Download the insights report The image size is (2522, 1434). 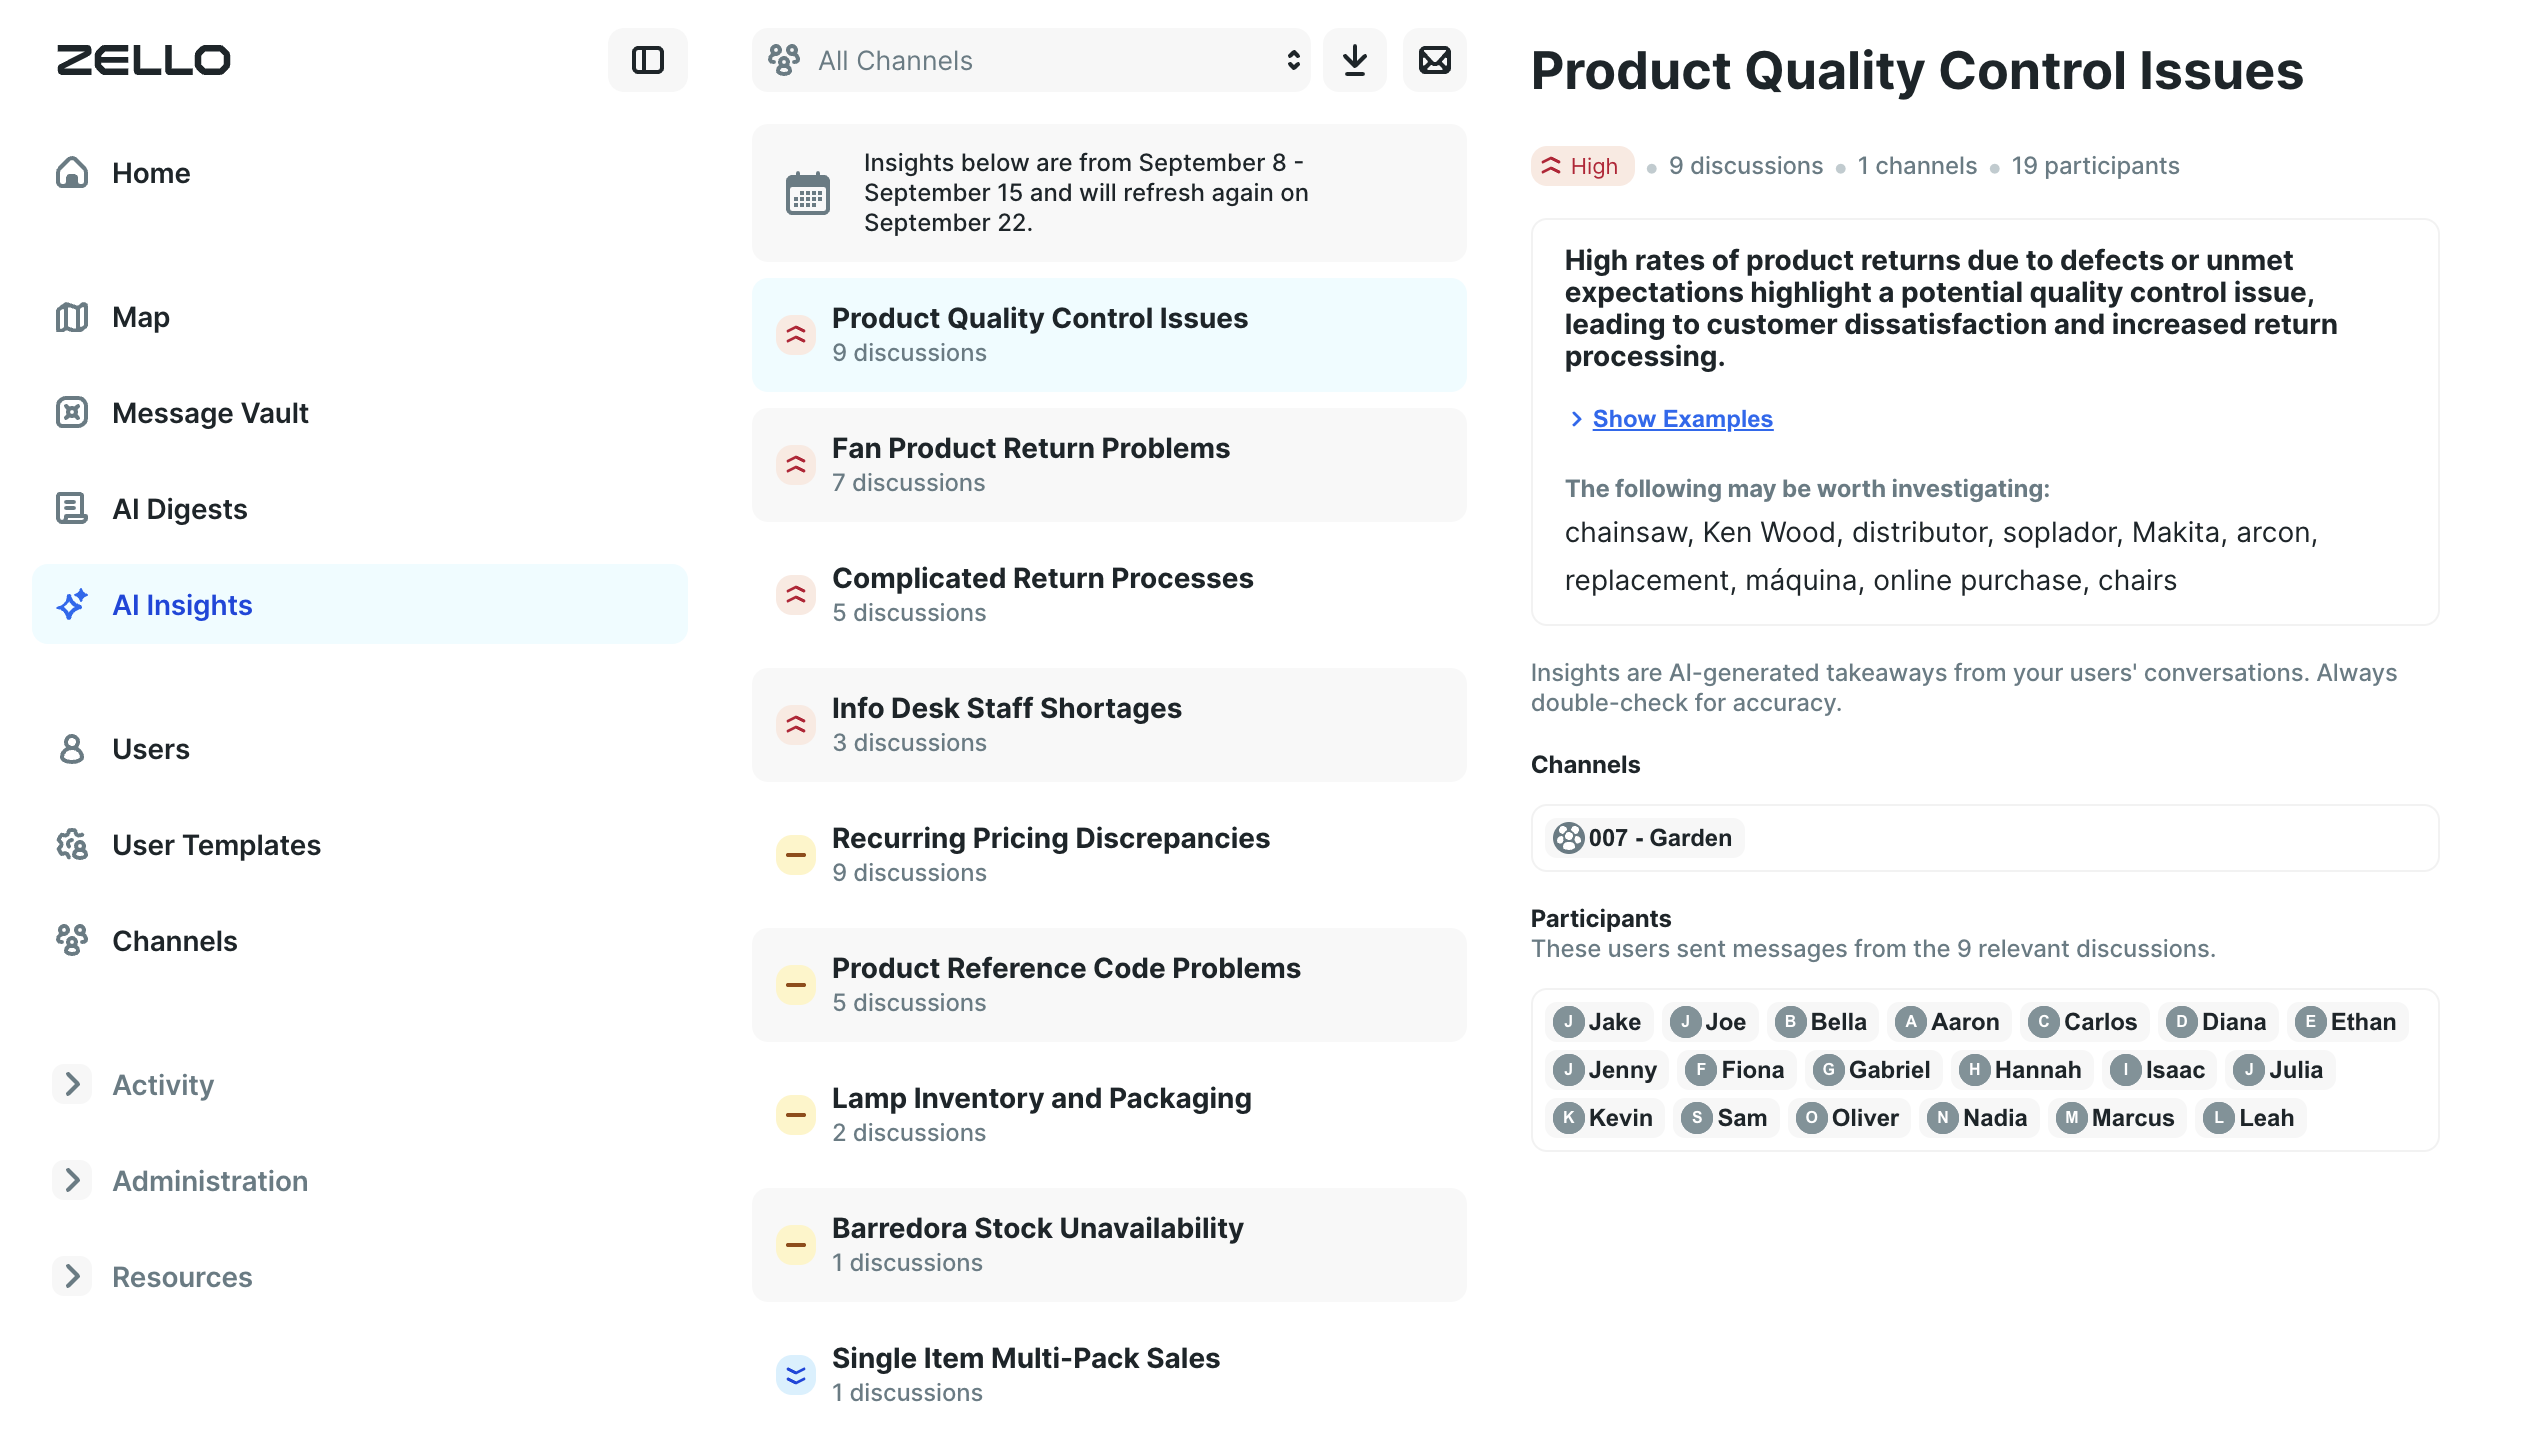[1355, 60]
